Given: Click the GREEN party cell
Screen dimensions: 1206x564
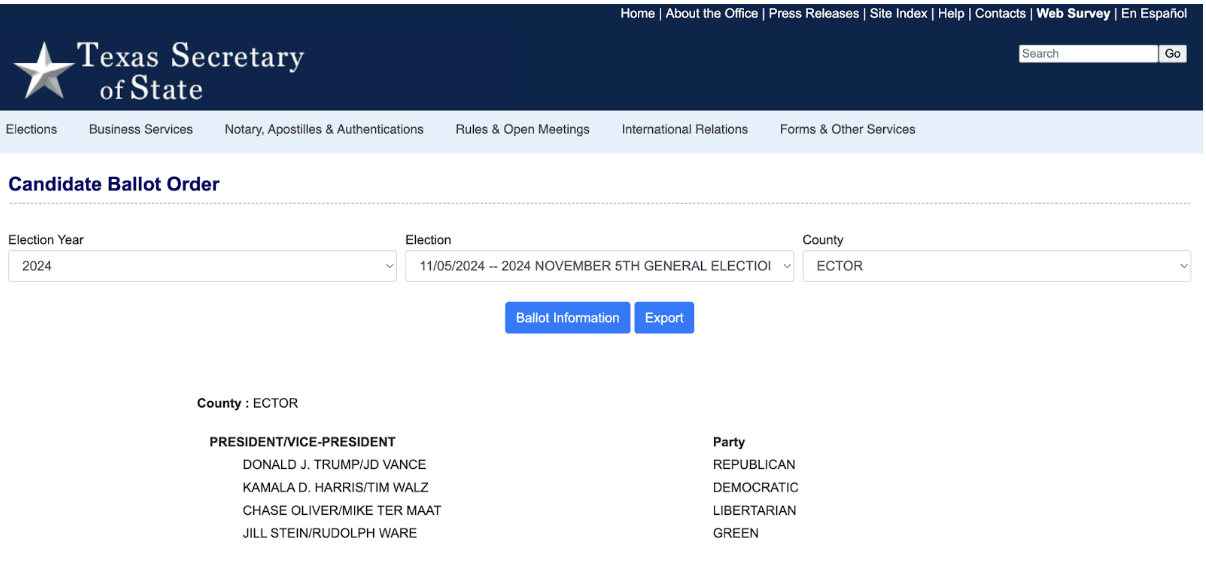Looking at the screenshot, I should [736, 534].
